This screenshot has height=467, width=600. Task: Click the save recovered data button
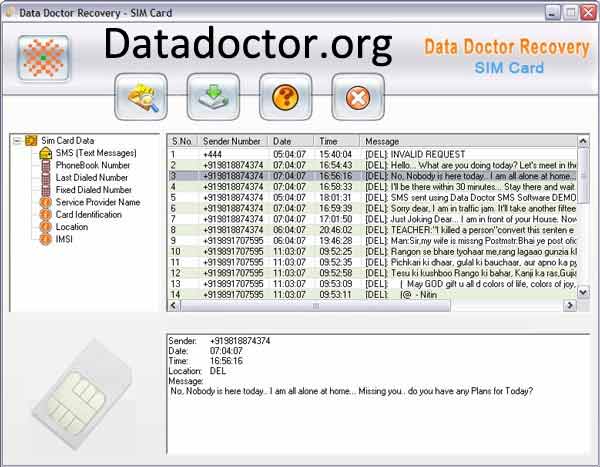tap(213, 97)
